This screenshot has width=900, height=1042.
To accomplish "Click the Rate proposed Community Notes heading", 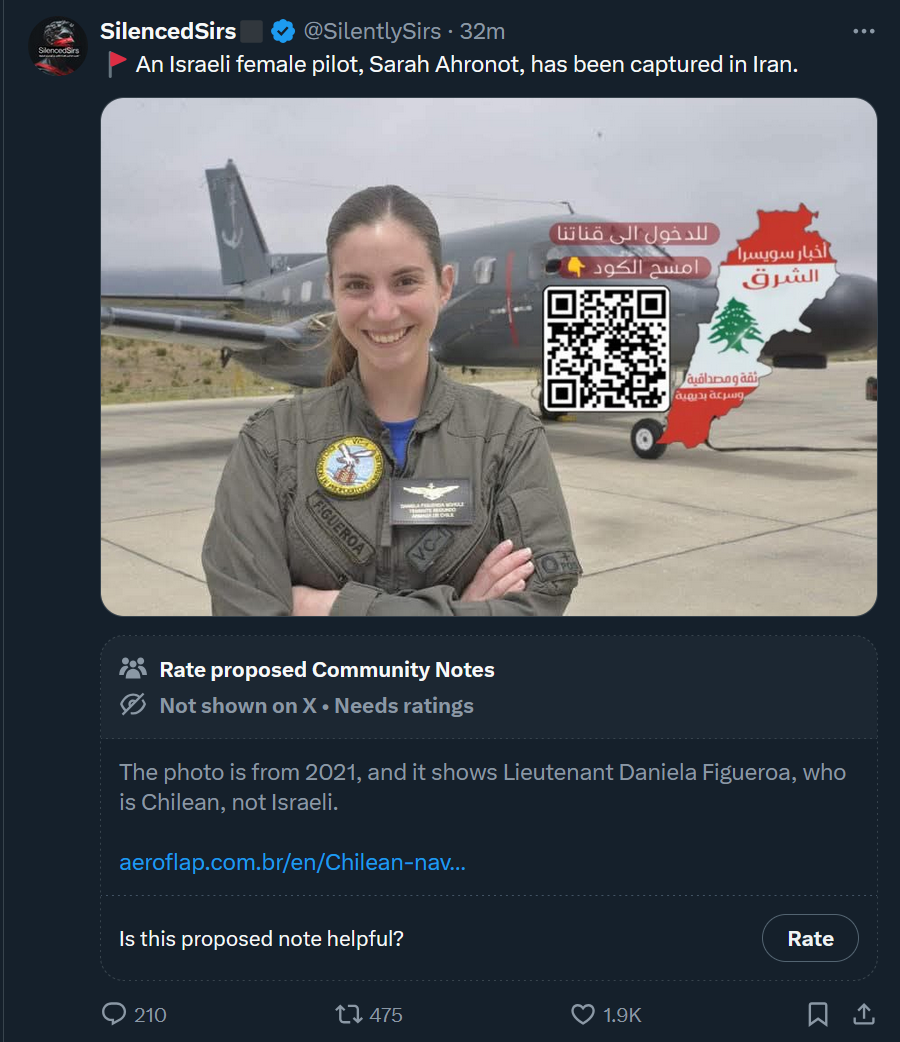I will (327, 669).
